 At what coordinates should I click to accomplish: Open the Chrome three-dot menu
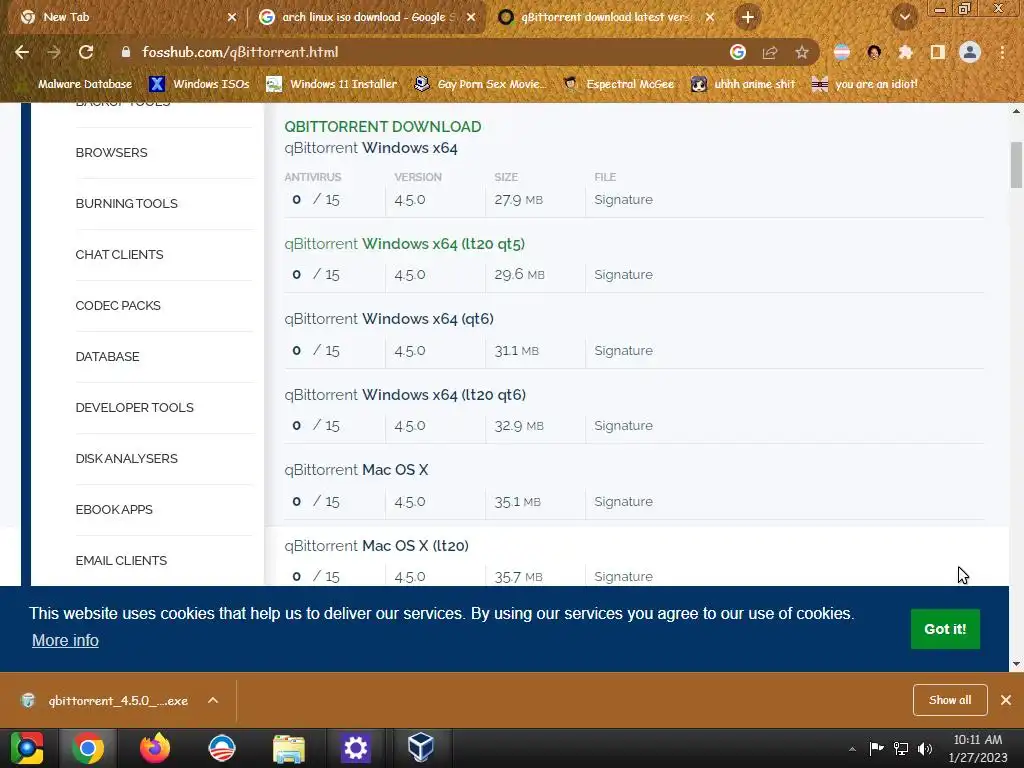pos(1002,52)
